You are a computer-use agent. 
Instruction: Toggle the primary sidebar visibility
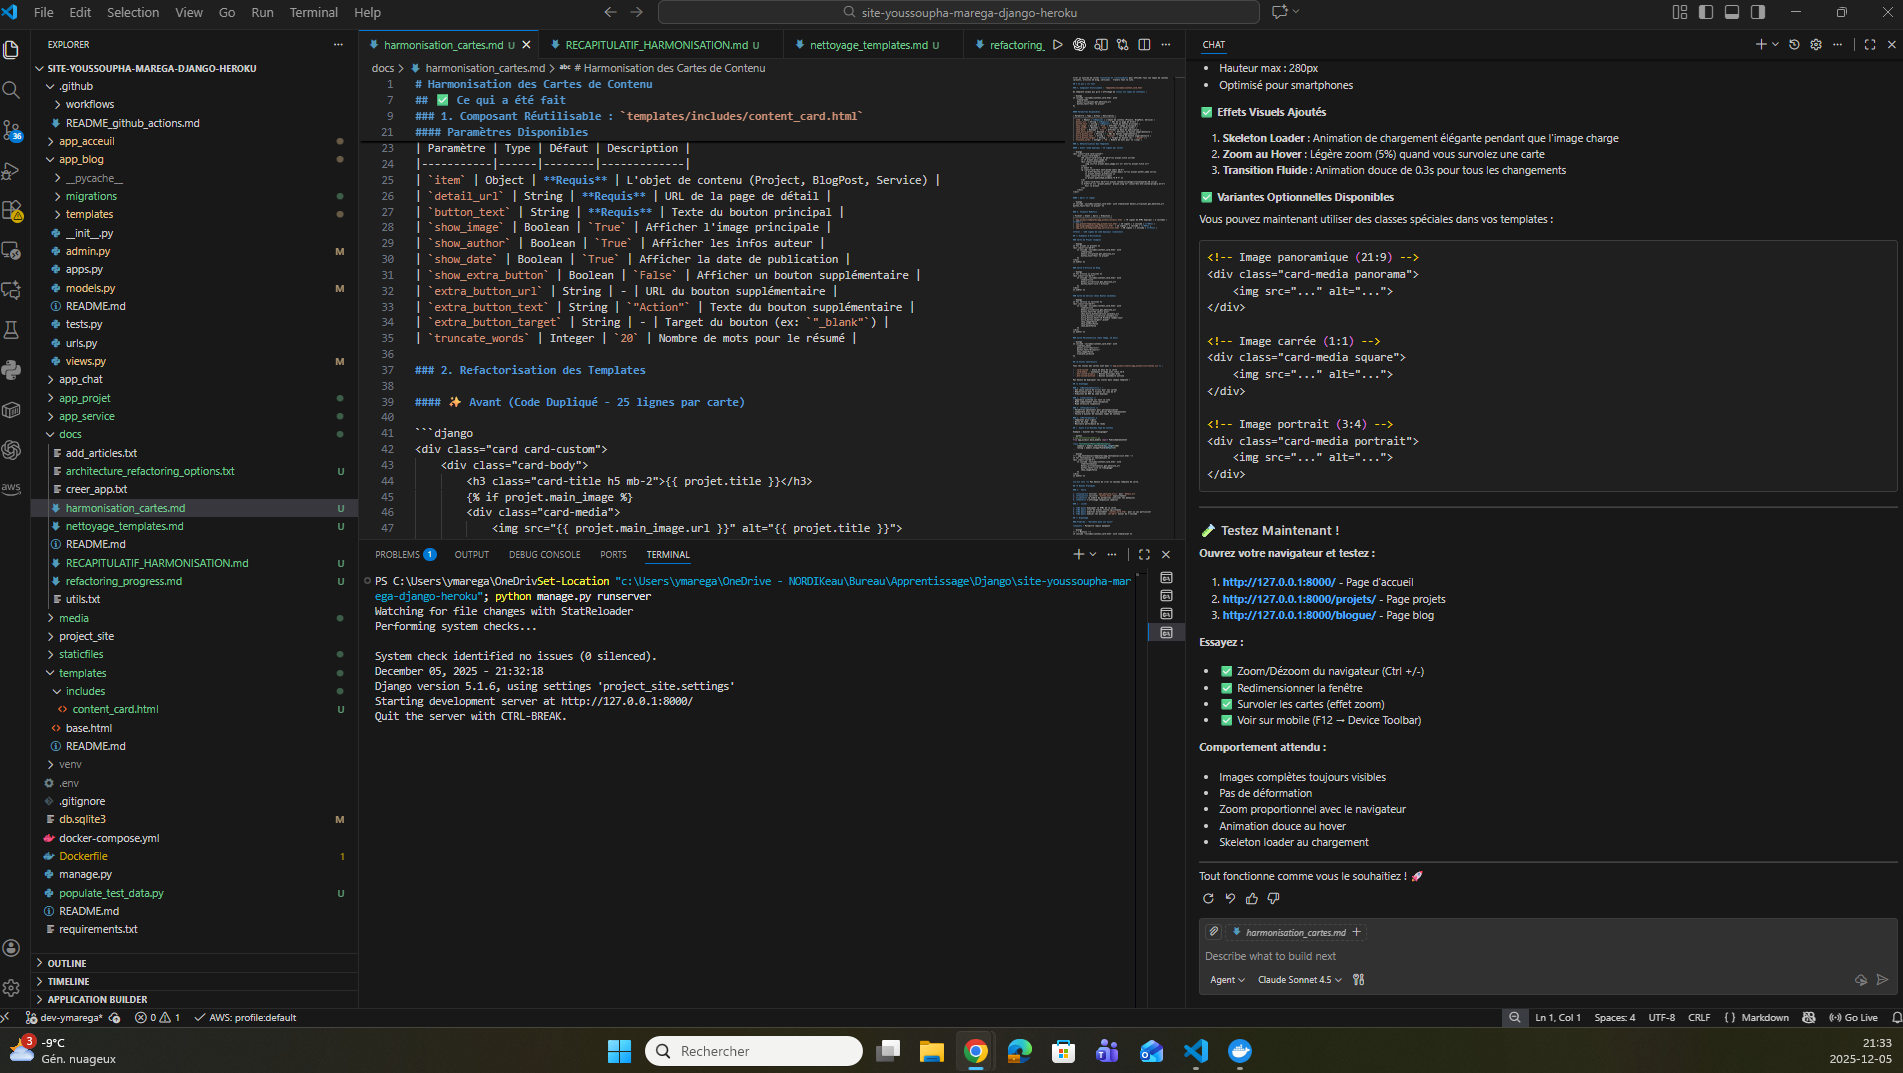tap(1705, 12)
